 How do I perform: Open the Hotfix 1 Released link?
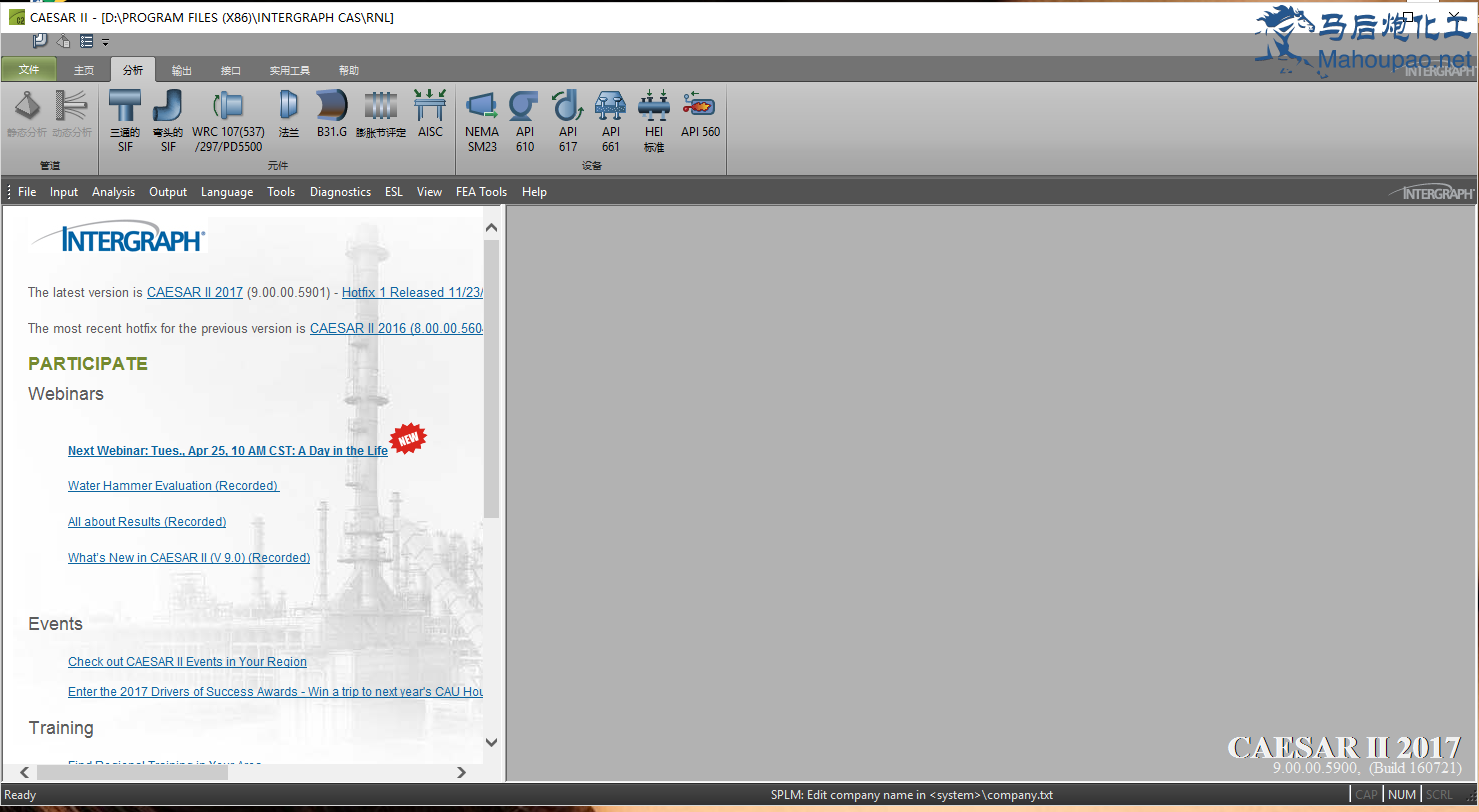click(413, 293)
